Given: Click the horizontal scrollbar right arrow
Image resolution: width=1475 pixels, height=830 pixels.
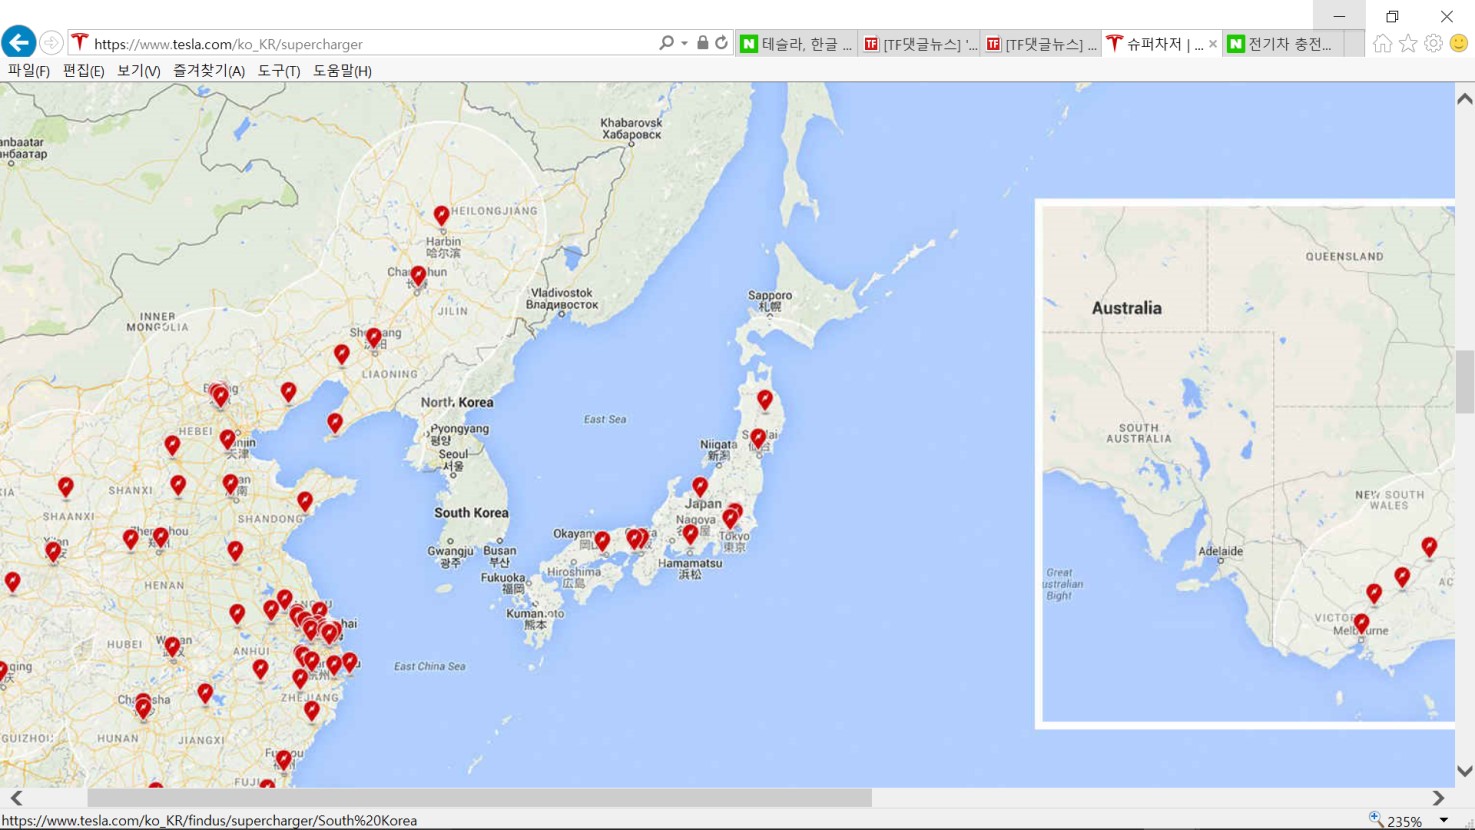Looking at the screenshot, I should pos(1438,798).
